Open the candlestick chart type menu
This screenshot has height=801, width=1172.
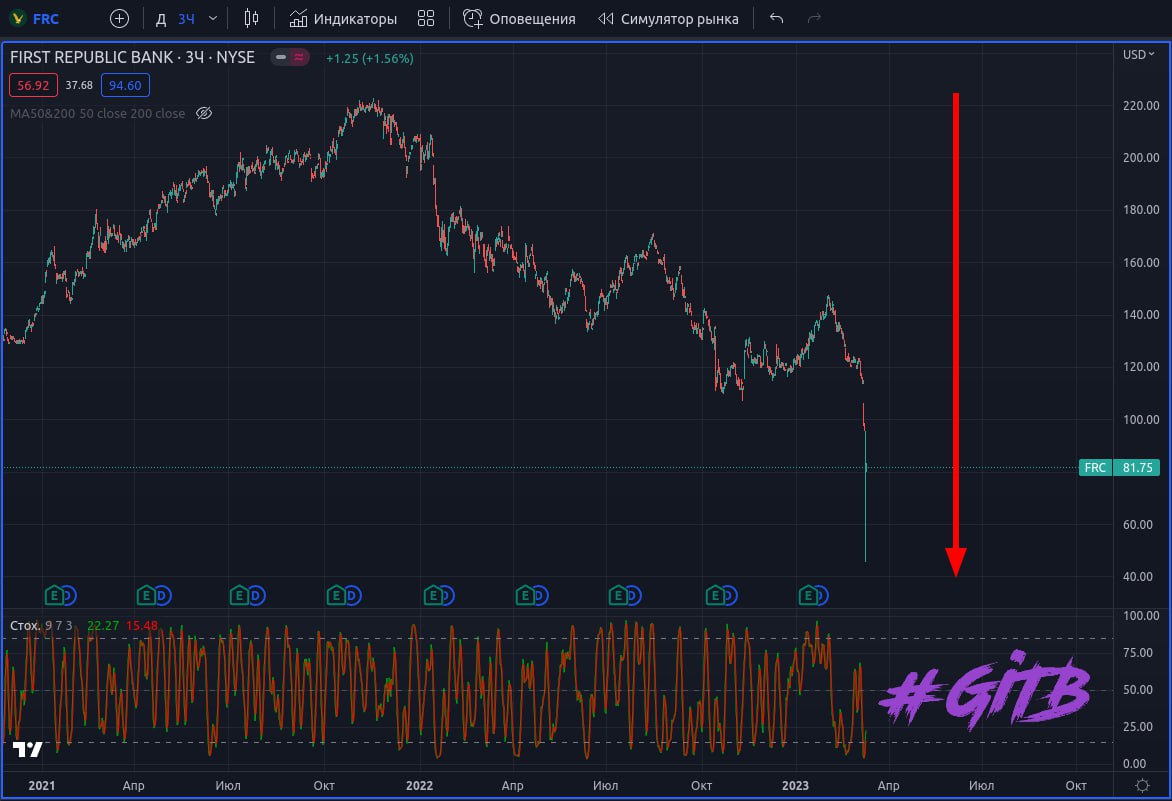[252, 19]
